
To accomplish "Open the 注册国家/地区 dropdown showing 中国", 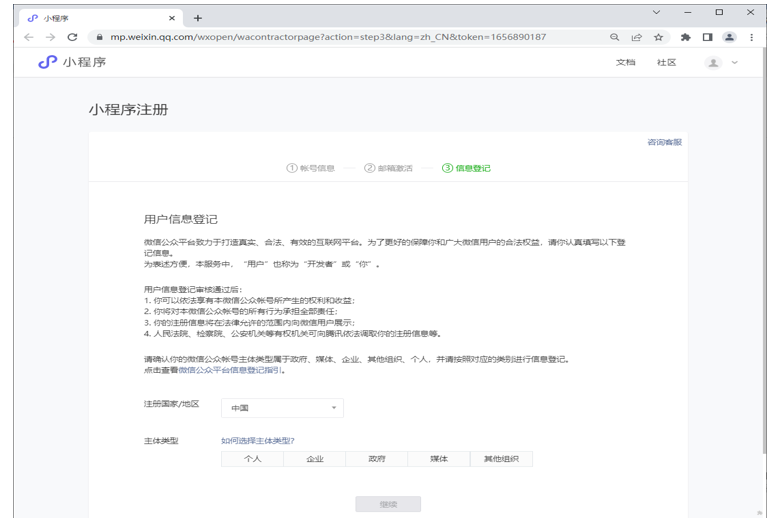I will (282, 408).
